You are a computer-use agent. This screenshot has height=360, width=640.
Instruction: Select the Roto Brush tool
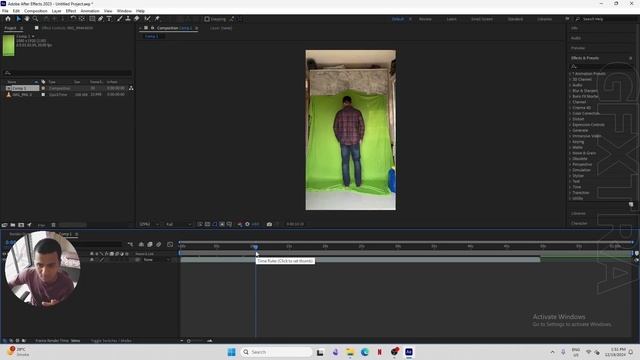pos(147,19)
